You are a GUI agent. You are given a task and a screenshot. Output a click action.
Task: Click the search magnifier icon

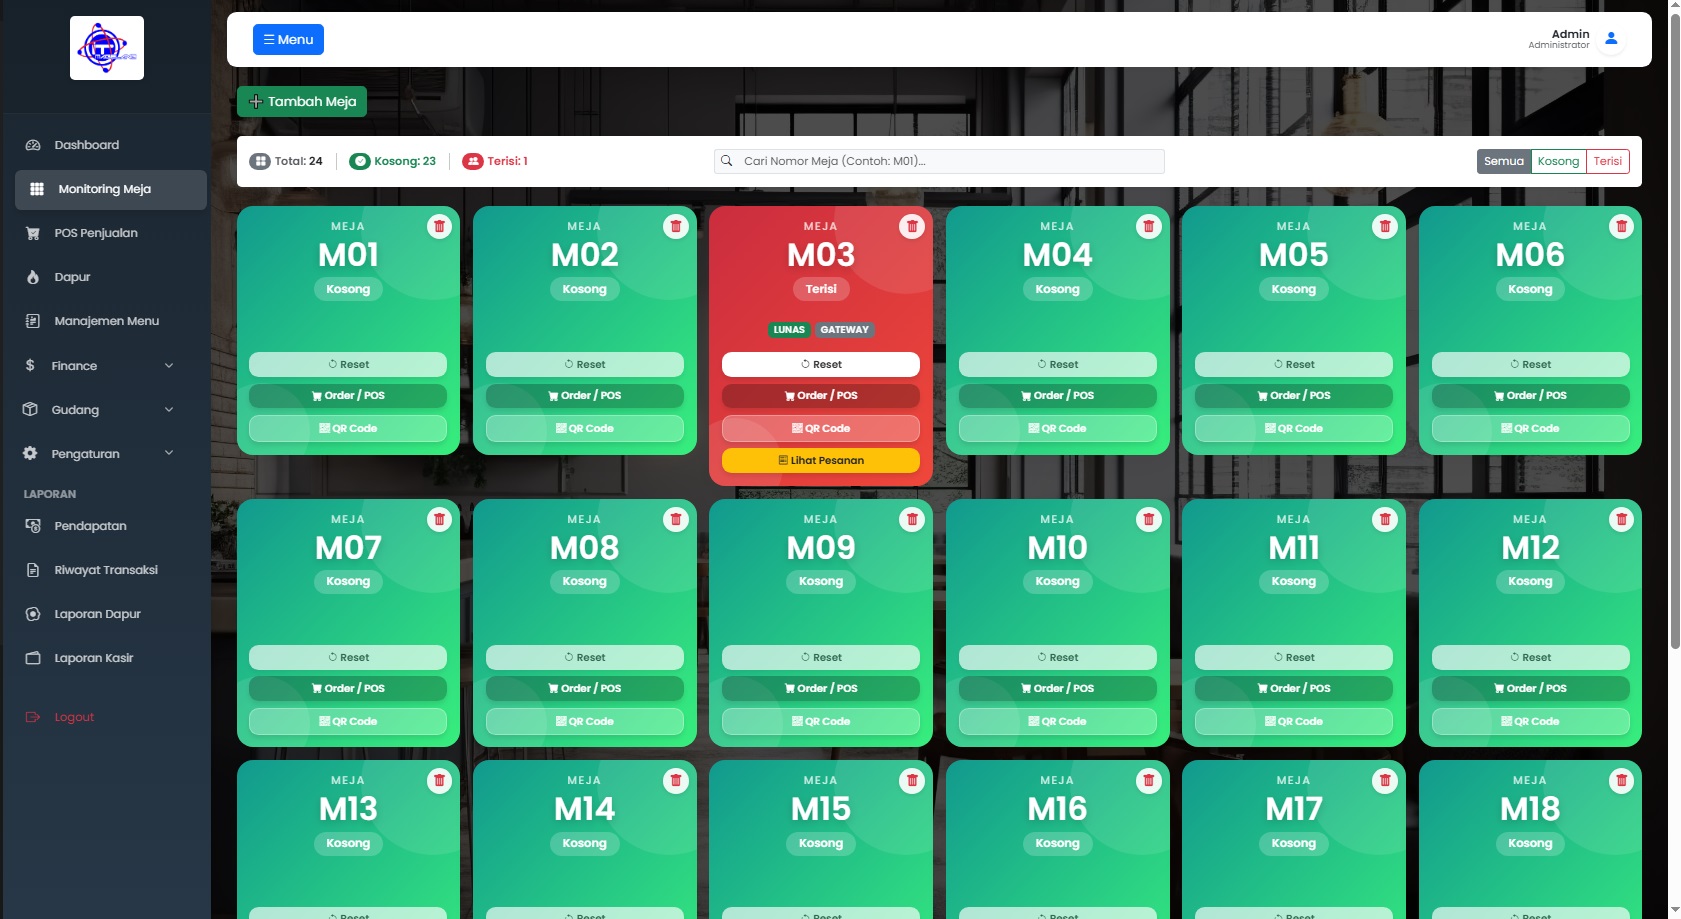(x=727, y=161)
